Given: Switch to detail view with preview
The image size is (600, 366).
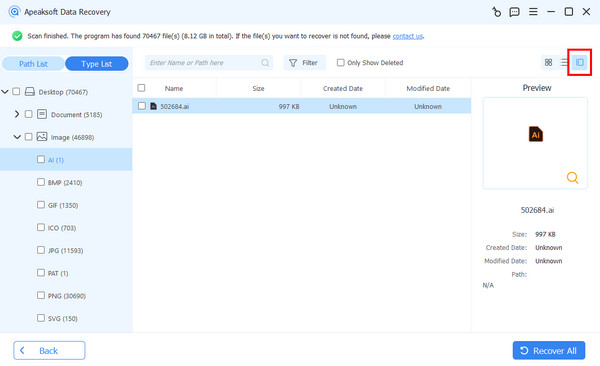Looking at the screenshot, I should click(580, 62).
